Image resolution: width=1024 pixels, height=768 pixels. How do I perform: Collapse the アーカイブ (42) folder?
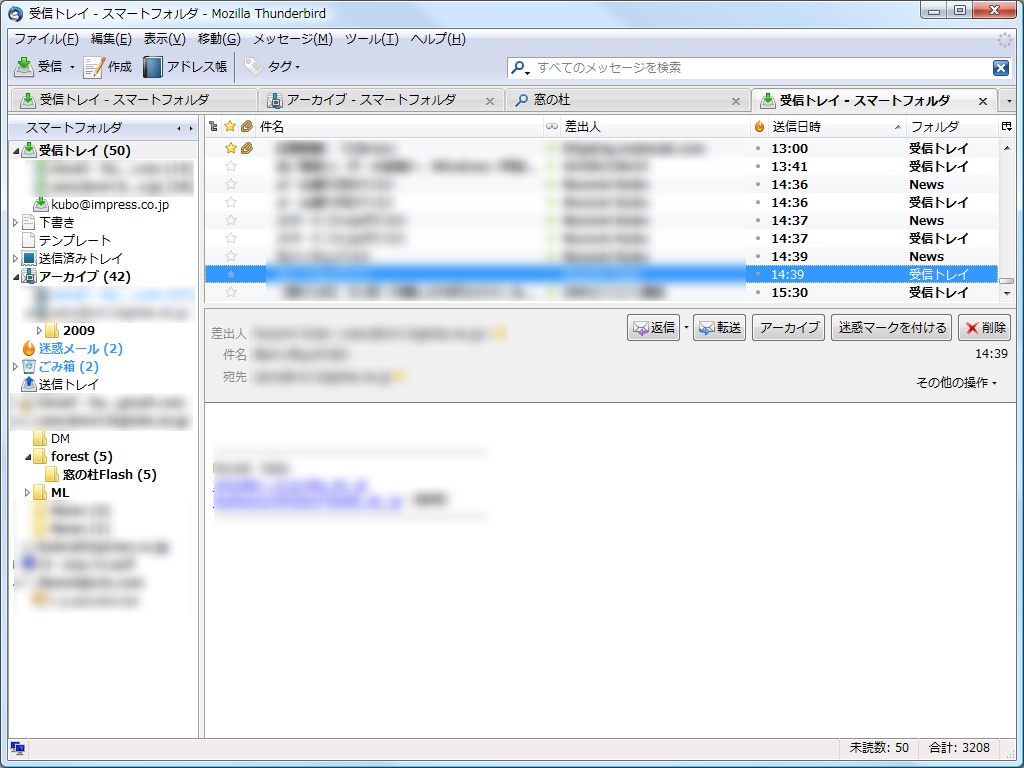(16, 277)
